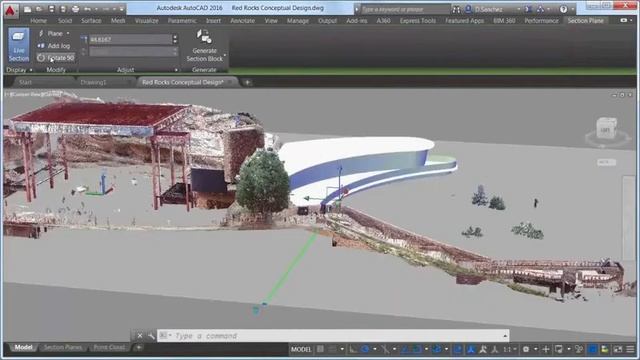Screen dimensions: 640x360
Task: Open the Point Cloud layout tab
Action: click(x=109, y=347)
